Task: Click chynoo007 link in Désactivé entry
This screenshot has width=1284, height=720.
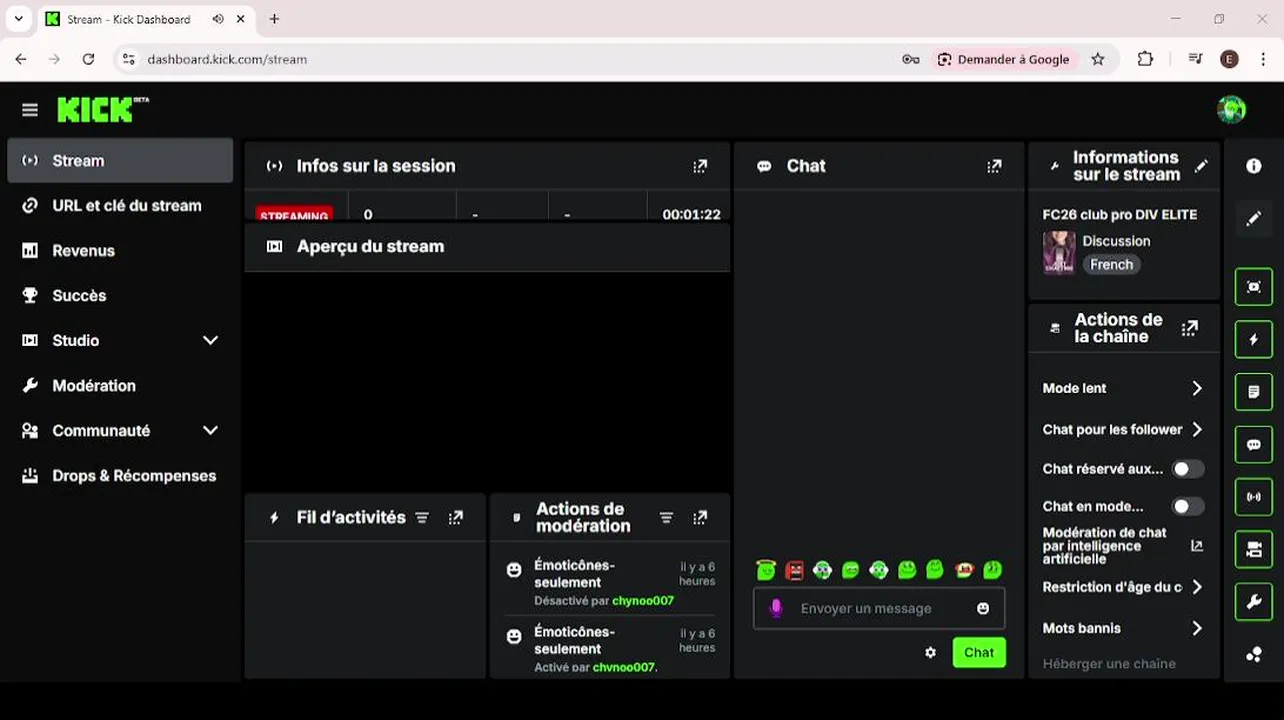Action: 643,601
